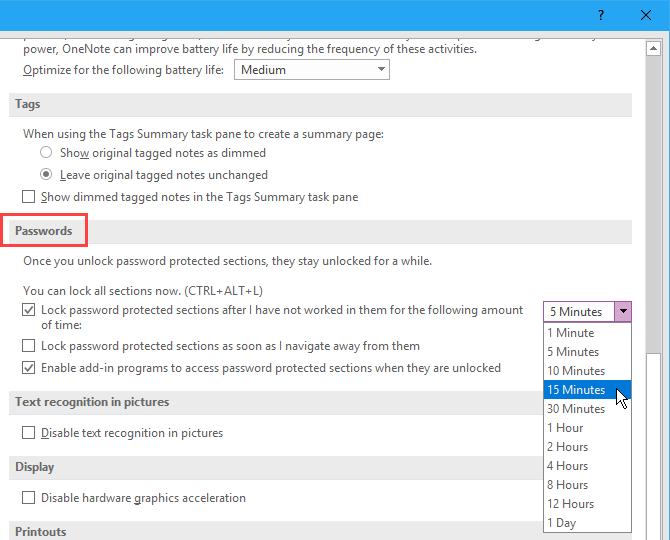Click 'You can lock all sections now' text

[143, 291]
